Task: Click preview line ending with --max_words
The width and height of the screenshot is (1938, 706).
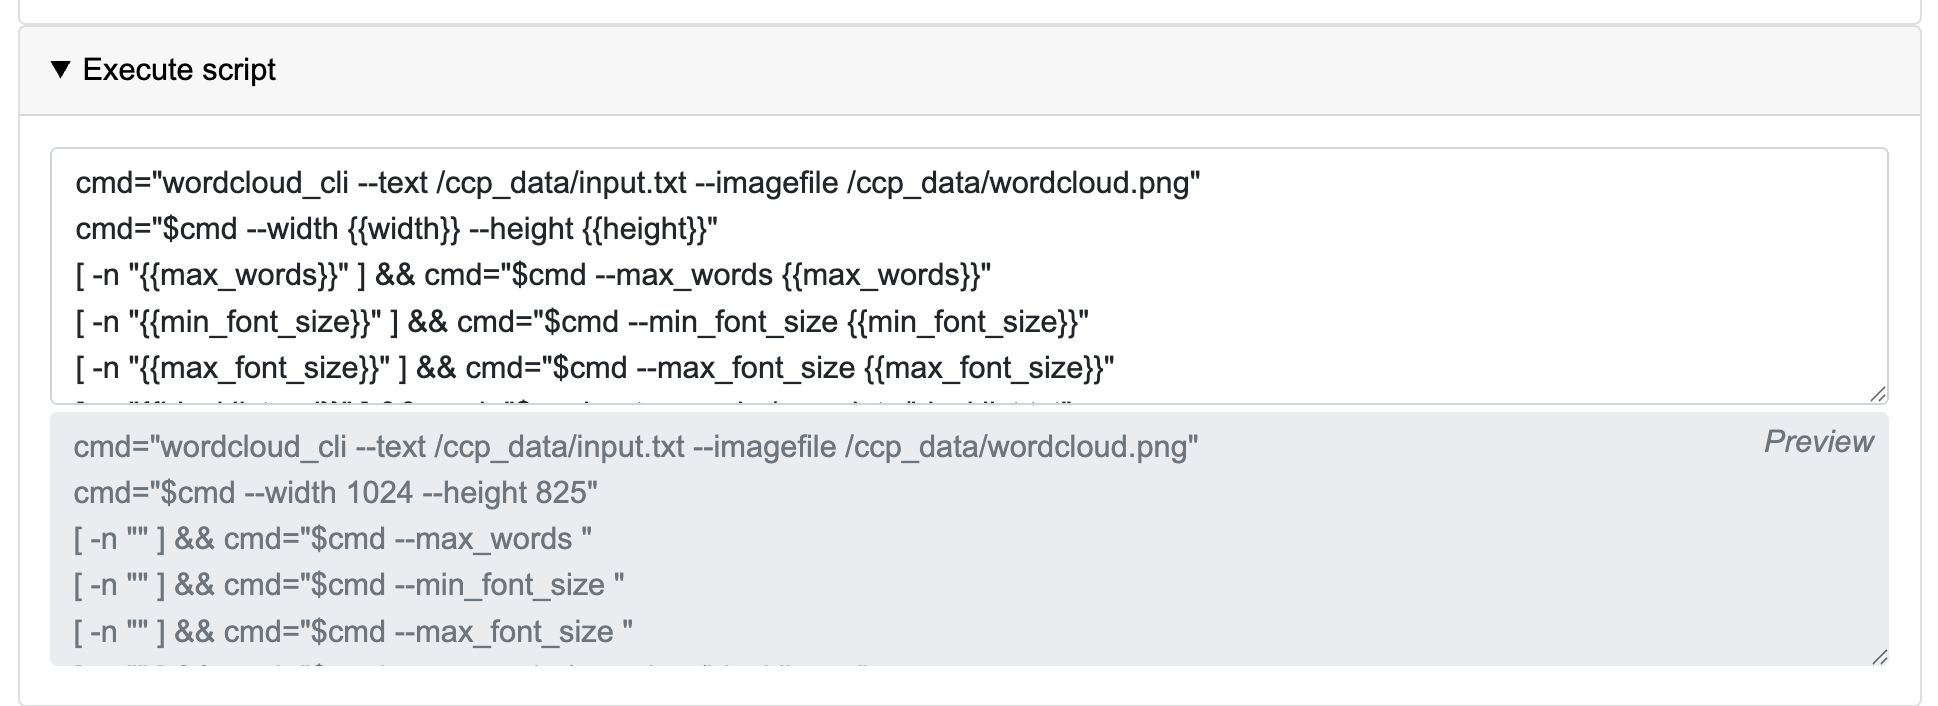Action: 333,538
